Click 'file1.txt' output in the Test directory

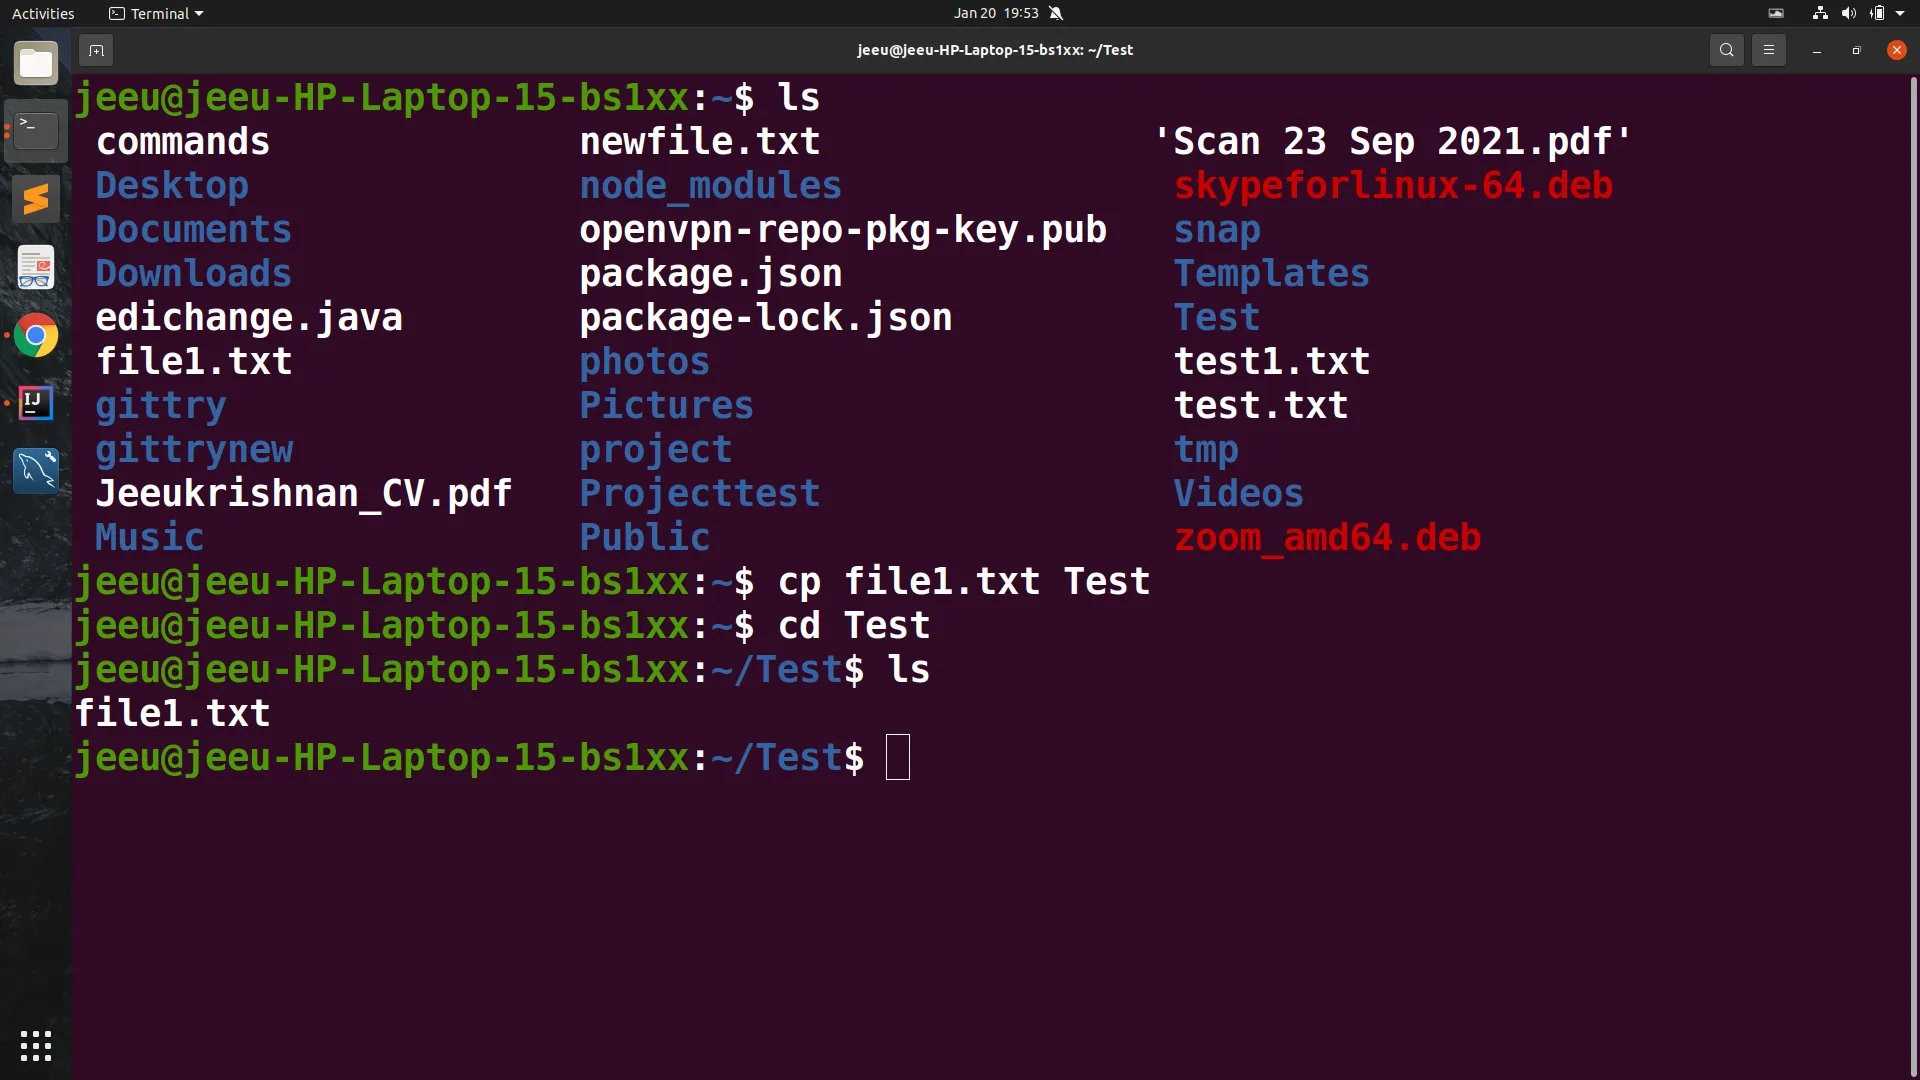click(172, 713)
